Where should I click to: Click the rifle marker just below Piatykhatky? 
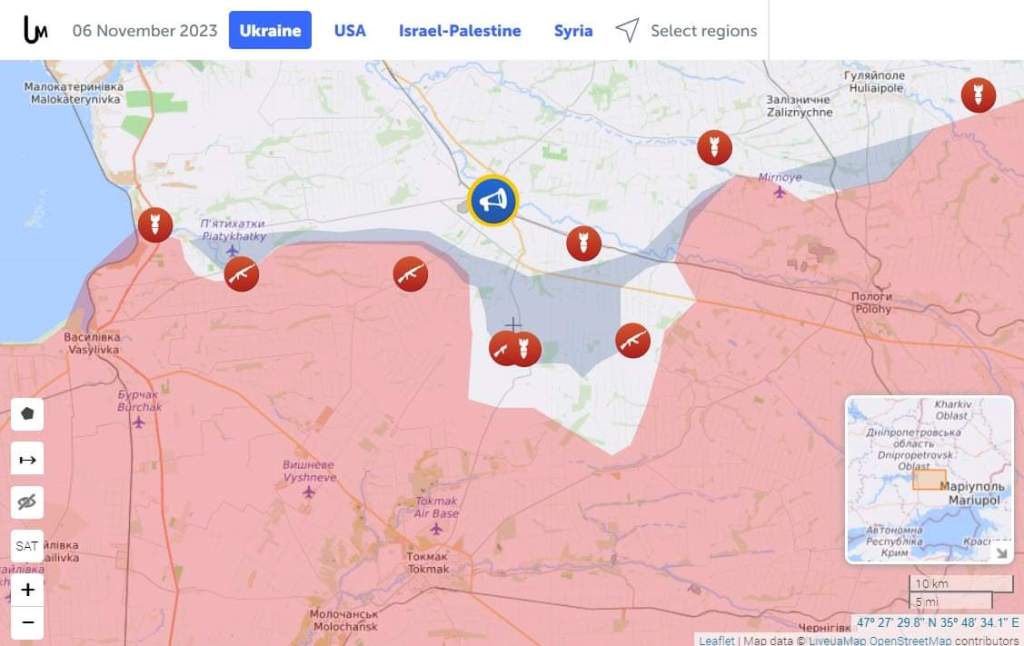tap(241, 273)
